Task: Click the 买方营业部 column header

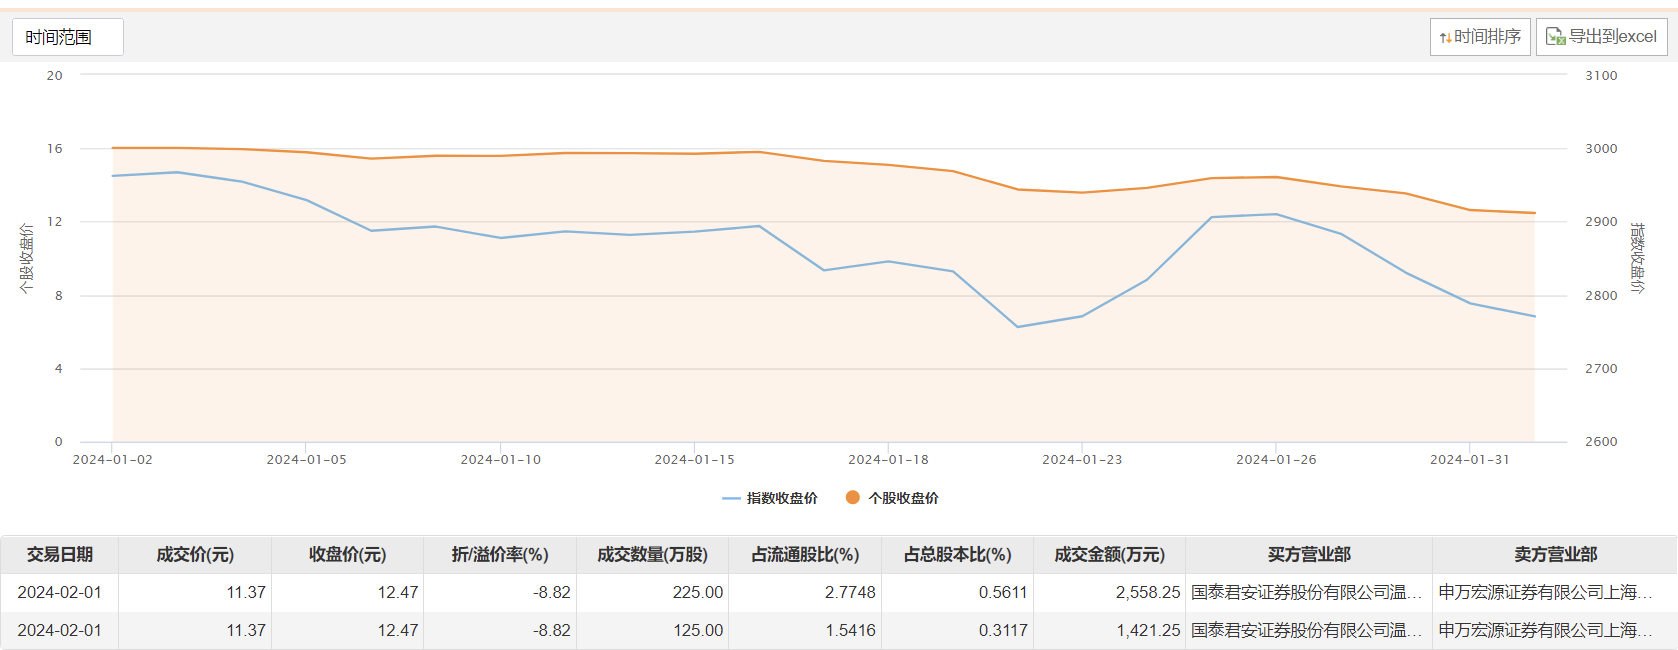Action: [x=1309, y=554]
